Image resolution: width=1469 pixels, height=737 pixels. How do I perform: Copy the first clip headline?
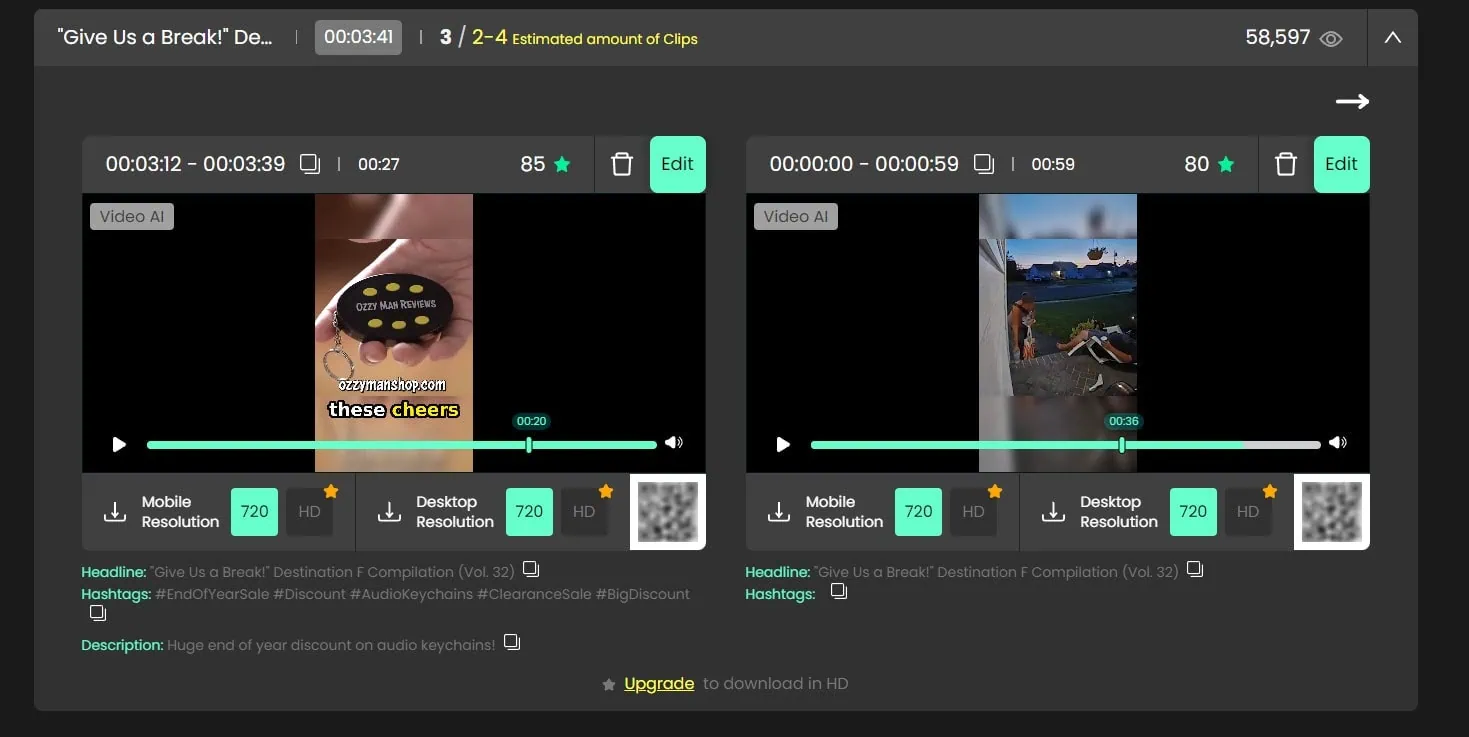click(x=531, y=570)
